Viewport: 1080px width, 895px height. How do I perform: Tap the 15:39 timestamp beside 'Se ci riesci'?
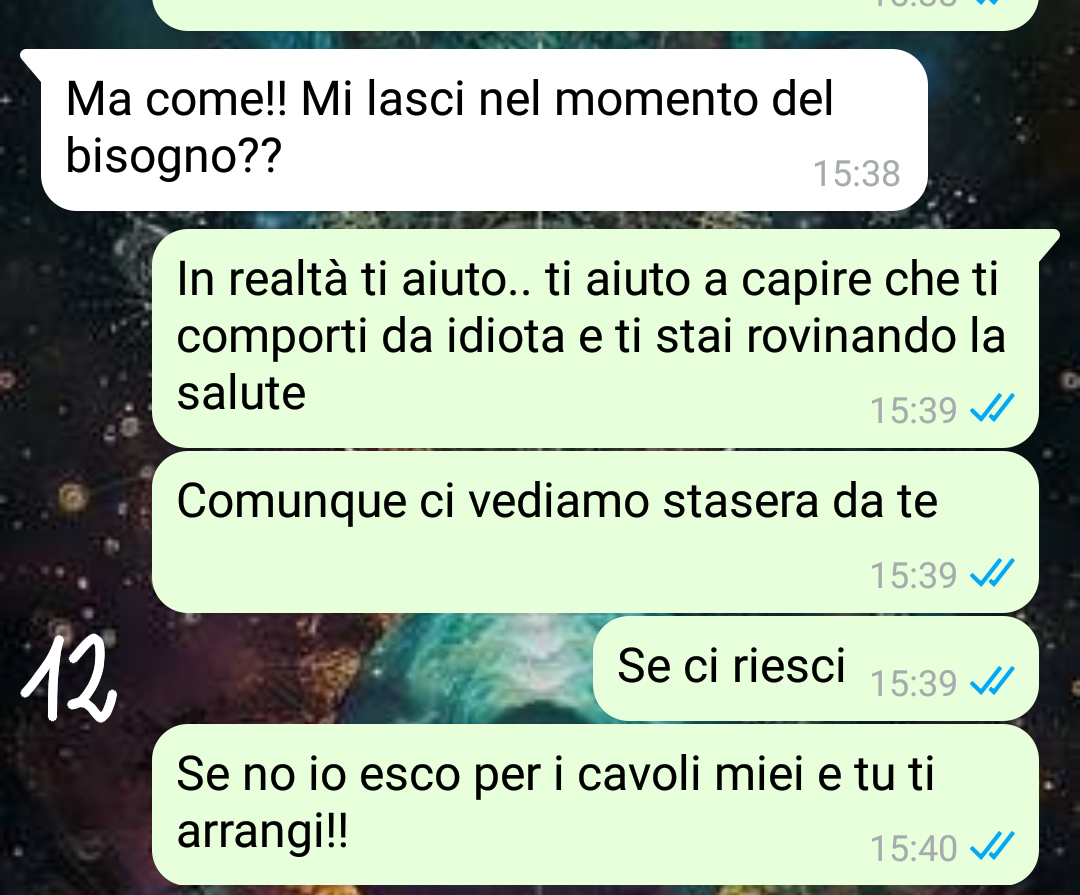[x=913, y=683]
